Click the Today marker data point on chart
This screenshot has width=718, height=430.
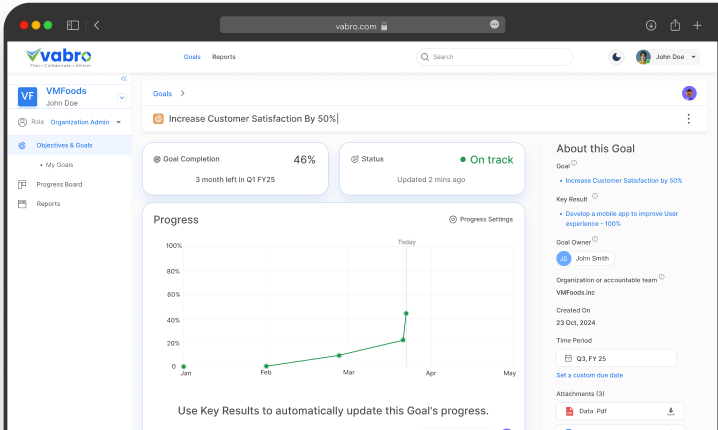[x=406, y=313]
